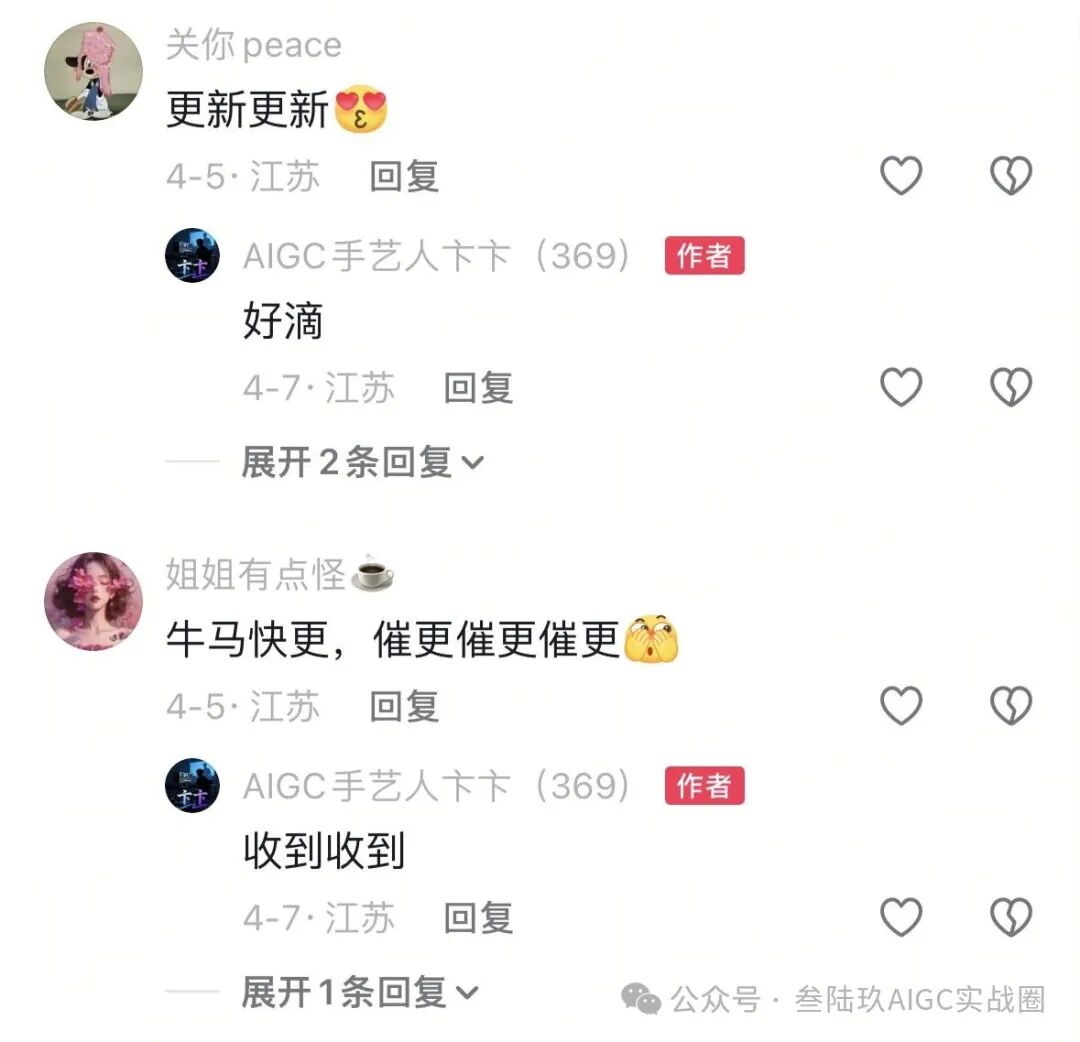This screenshot has height=1042, width=1080.
Task: Open author avatar beside 收到收到 reply
Action: click(192, 785)
